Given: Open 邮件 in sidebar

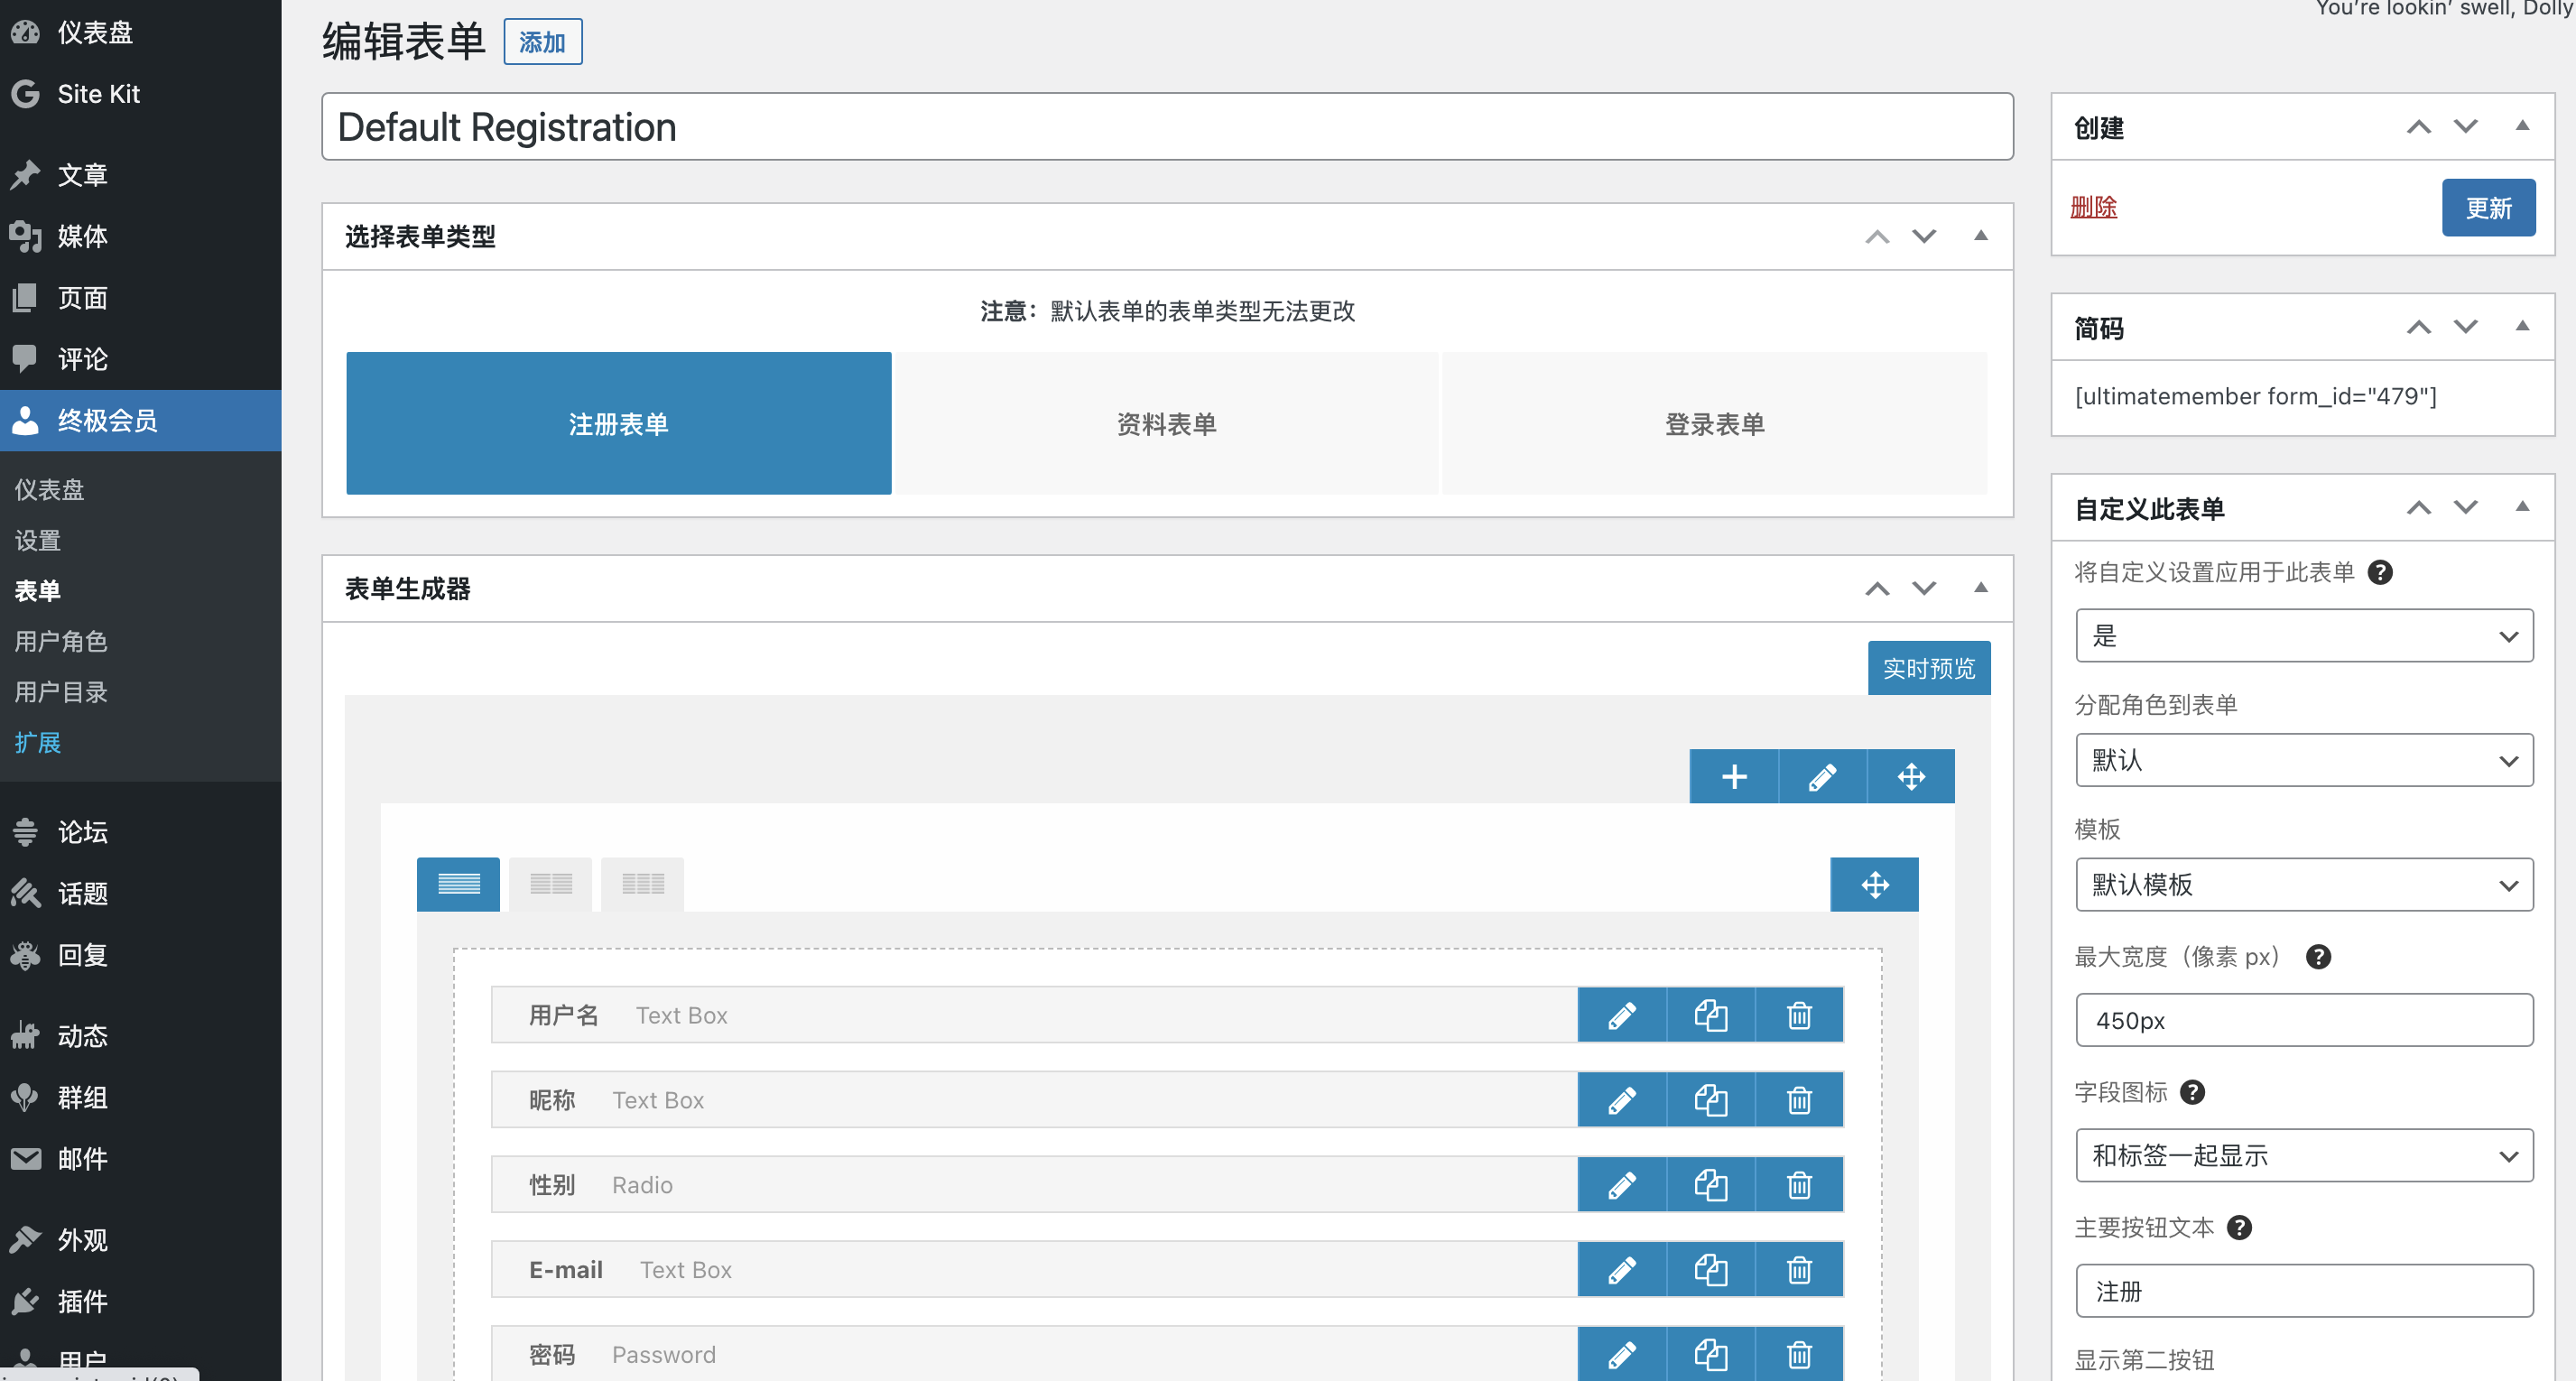Looking at the screenshot, I should pyautogui.click(x=82, y=1159).
